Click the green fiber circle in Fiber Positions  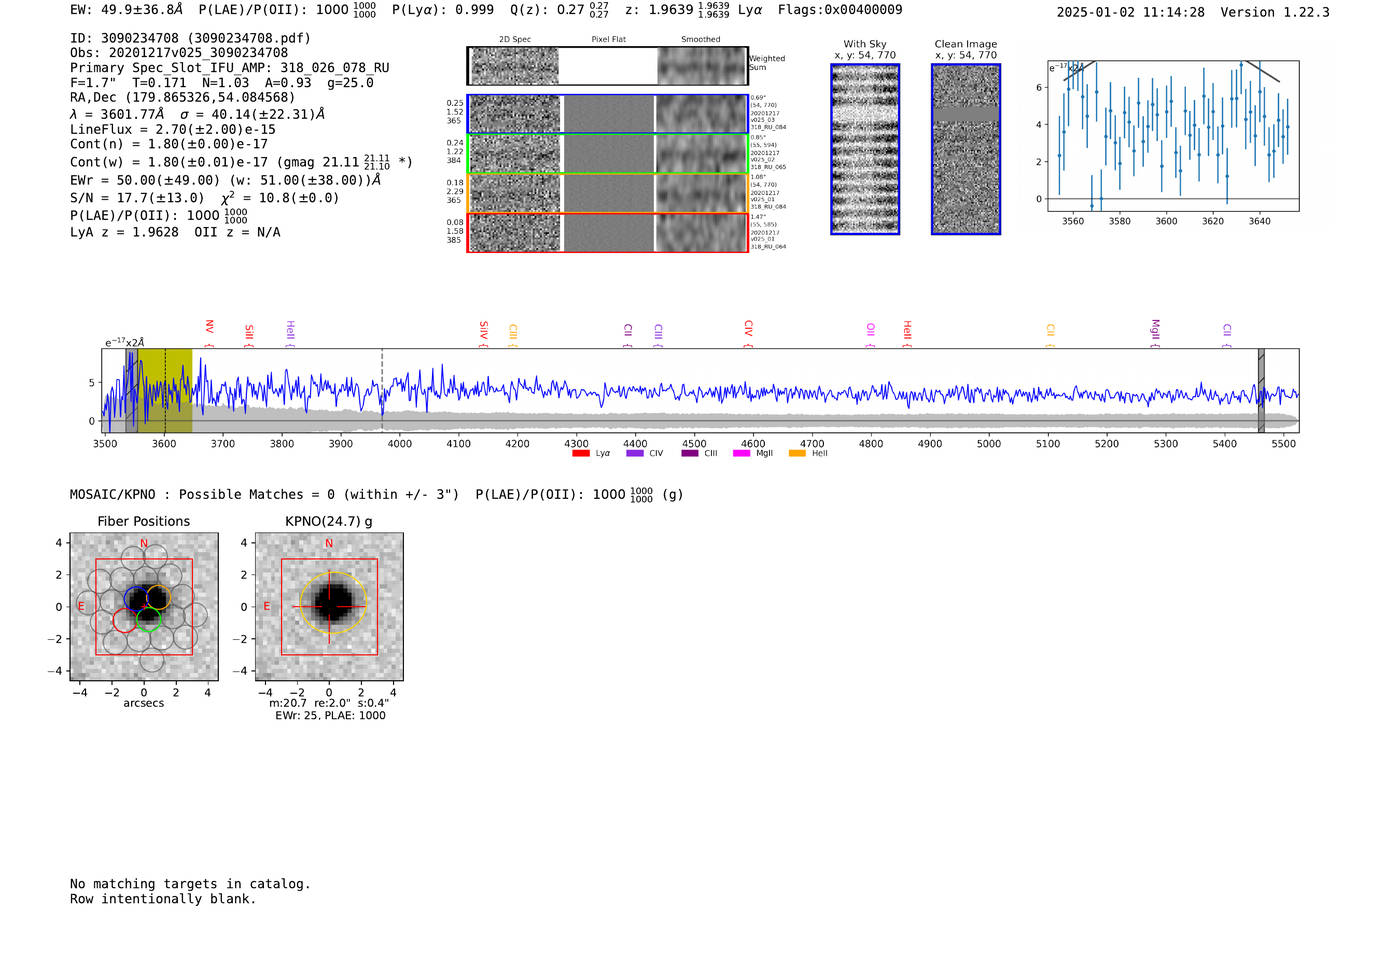pos(149,619)
